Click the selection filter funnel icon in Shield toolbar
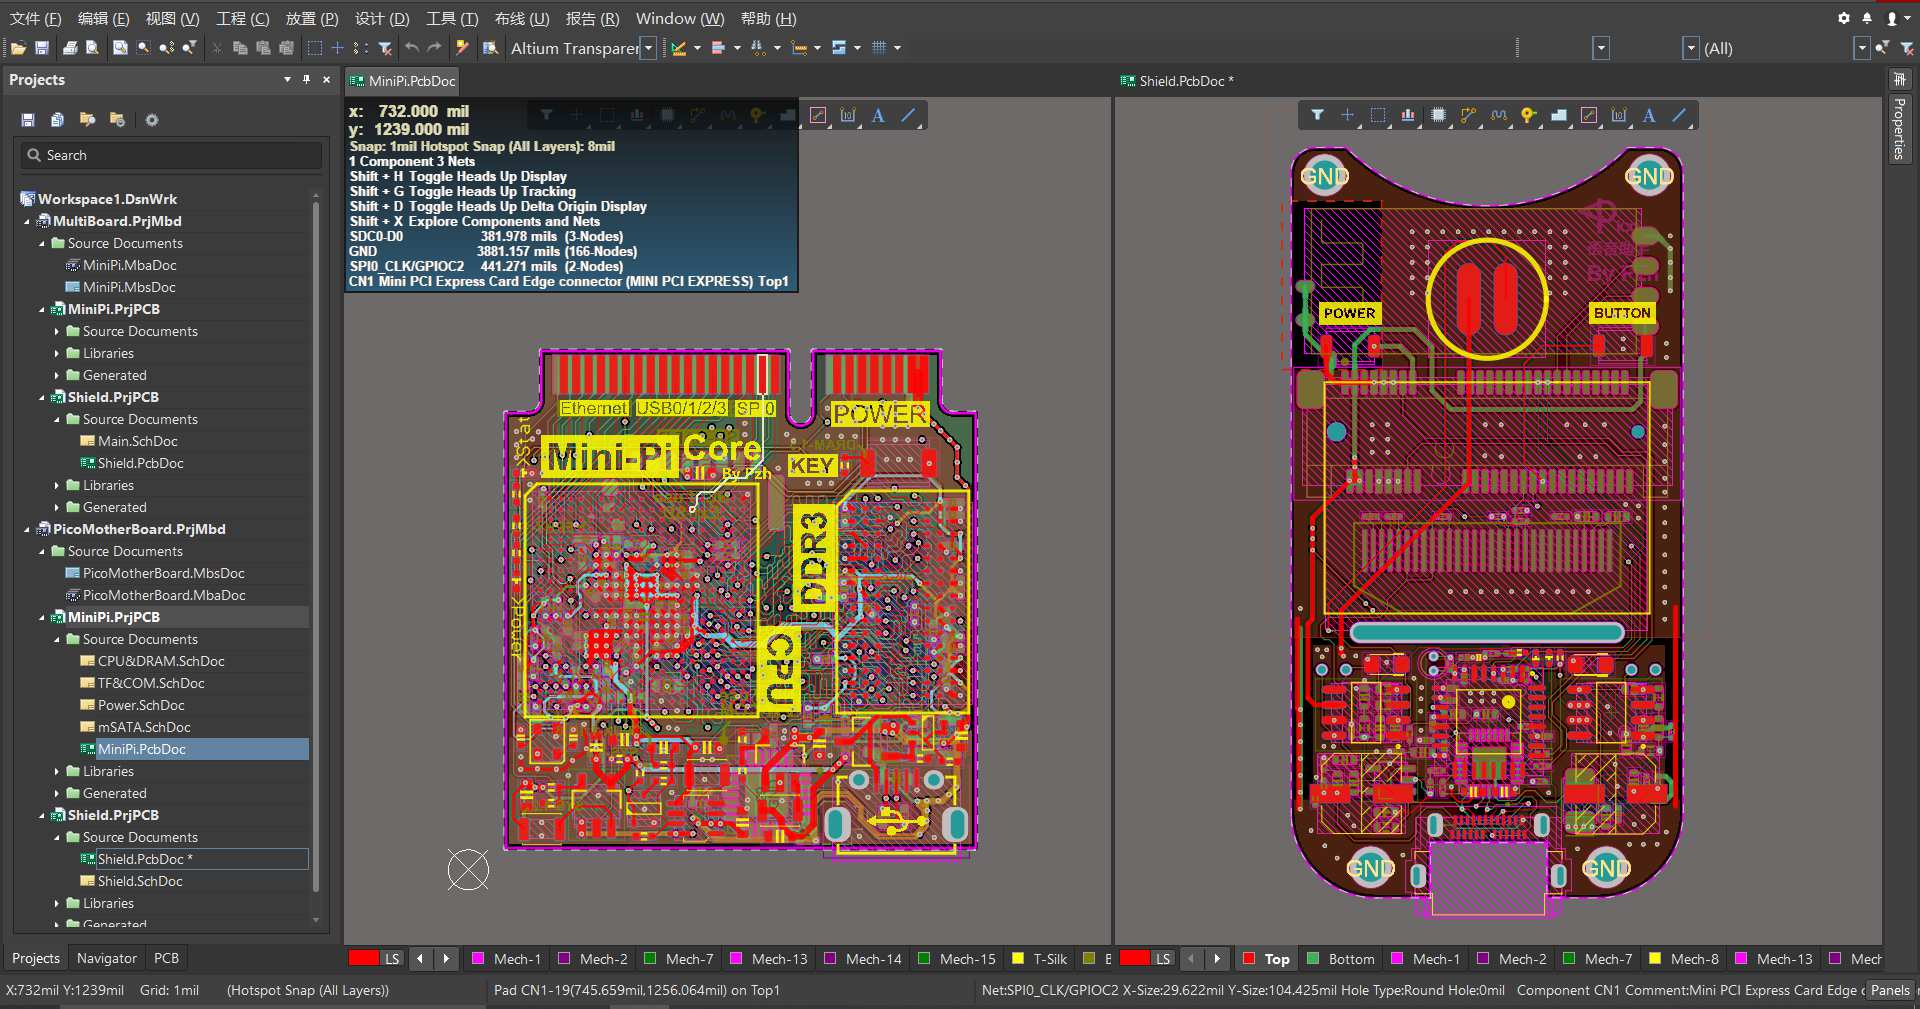Screen dimensions: 1920x1009 (1317, 116)
